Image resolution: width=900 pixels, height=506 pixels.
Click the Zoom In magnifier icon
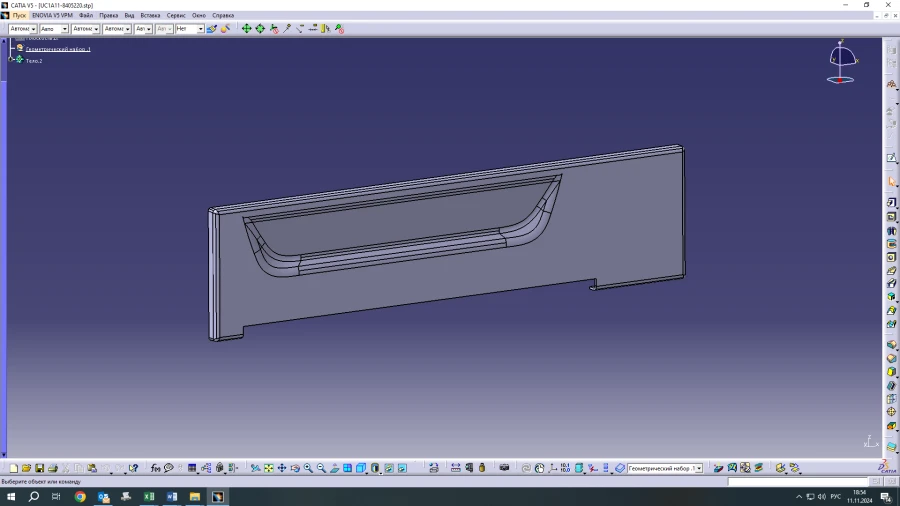pyautogui.click(x=308, y=468)
